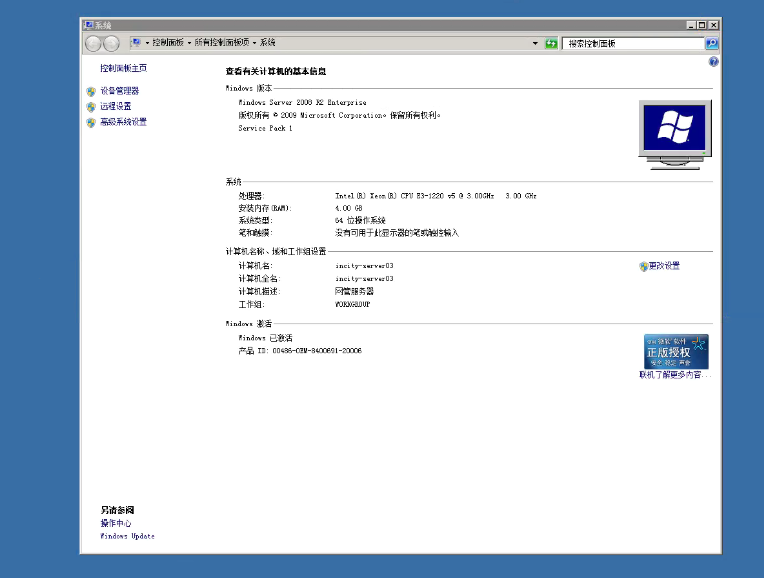Viewport: 764px width, 578px height.
Task: Click the Service Pack 1 text
Action: (x=265, y=128)
